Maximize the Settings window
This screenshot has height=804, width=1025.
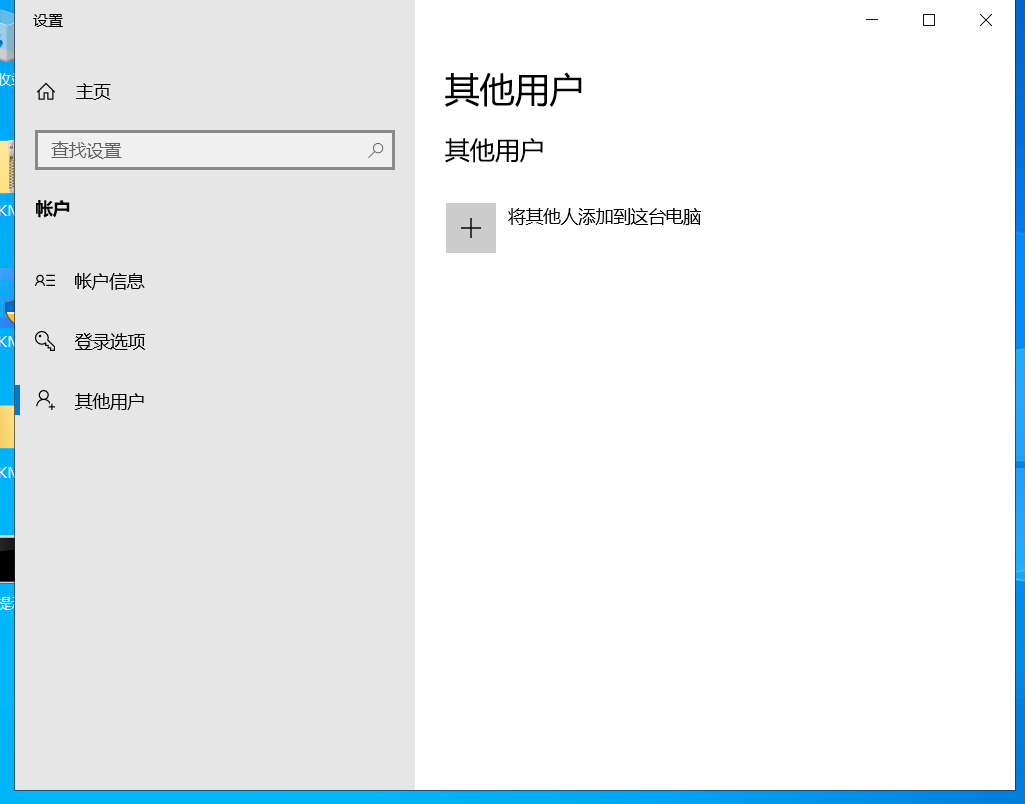(928, 19)
